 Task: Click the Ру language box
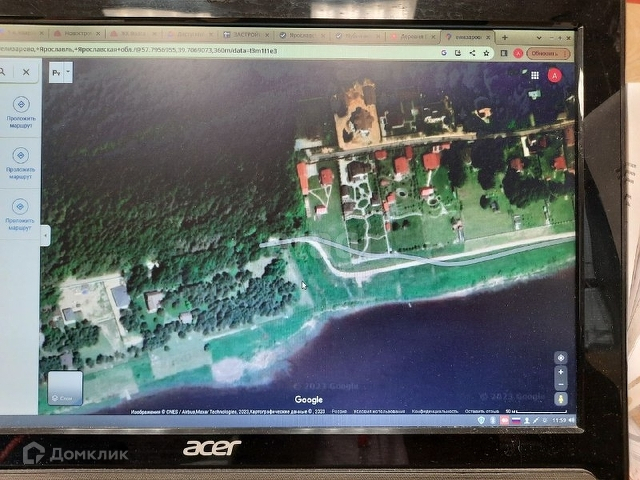tap(56, 72)
